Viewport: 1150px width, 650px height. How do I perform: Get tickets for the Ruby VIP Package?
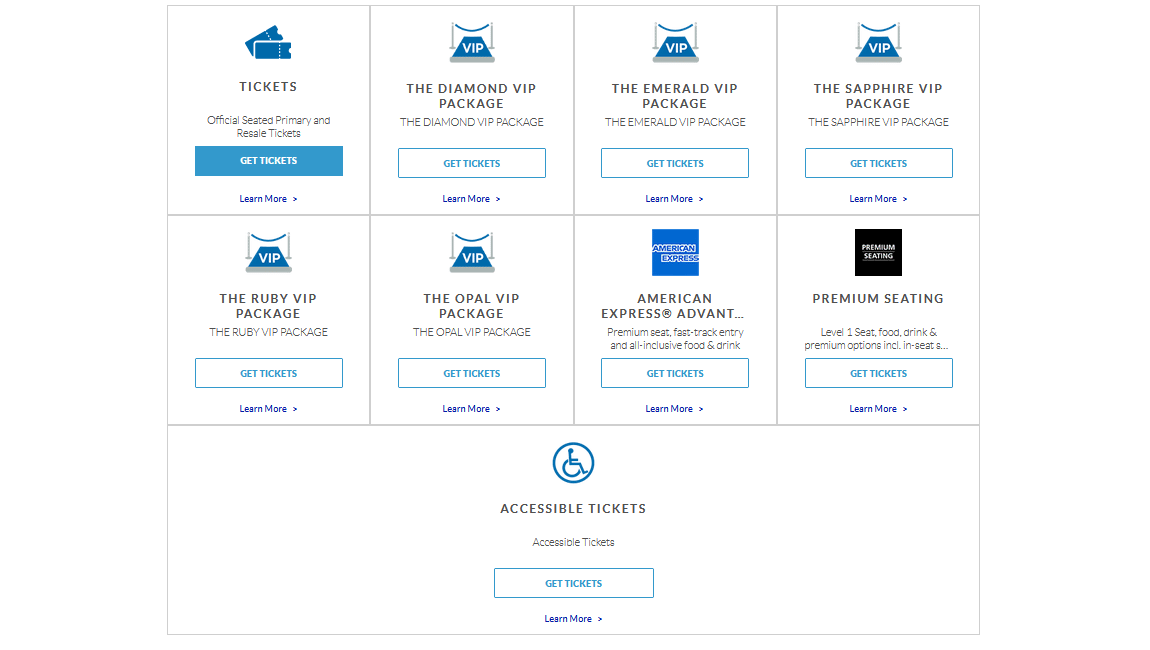coord(268,373)
